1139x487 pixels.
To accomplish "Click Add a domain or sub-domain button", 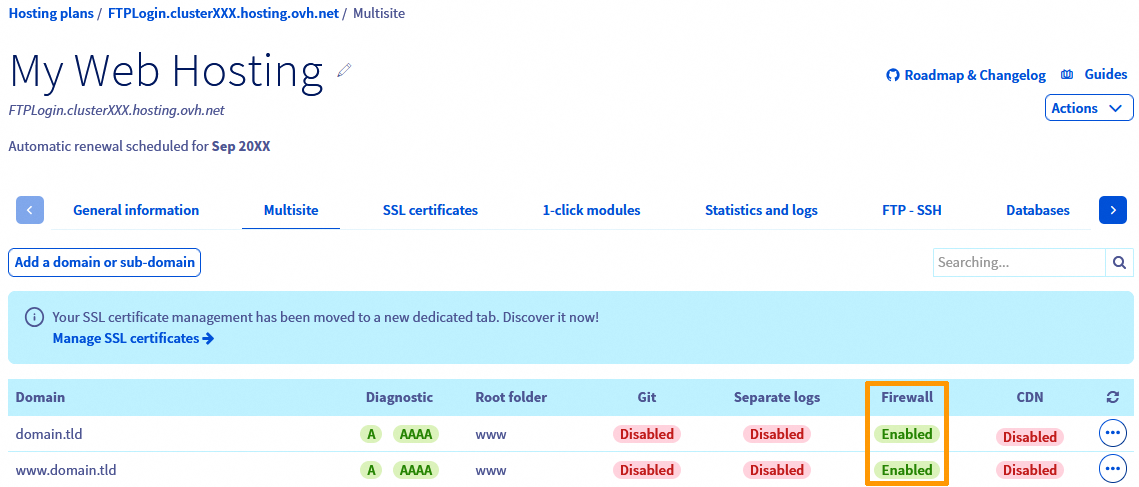I will tap(105, 262).
